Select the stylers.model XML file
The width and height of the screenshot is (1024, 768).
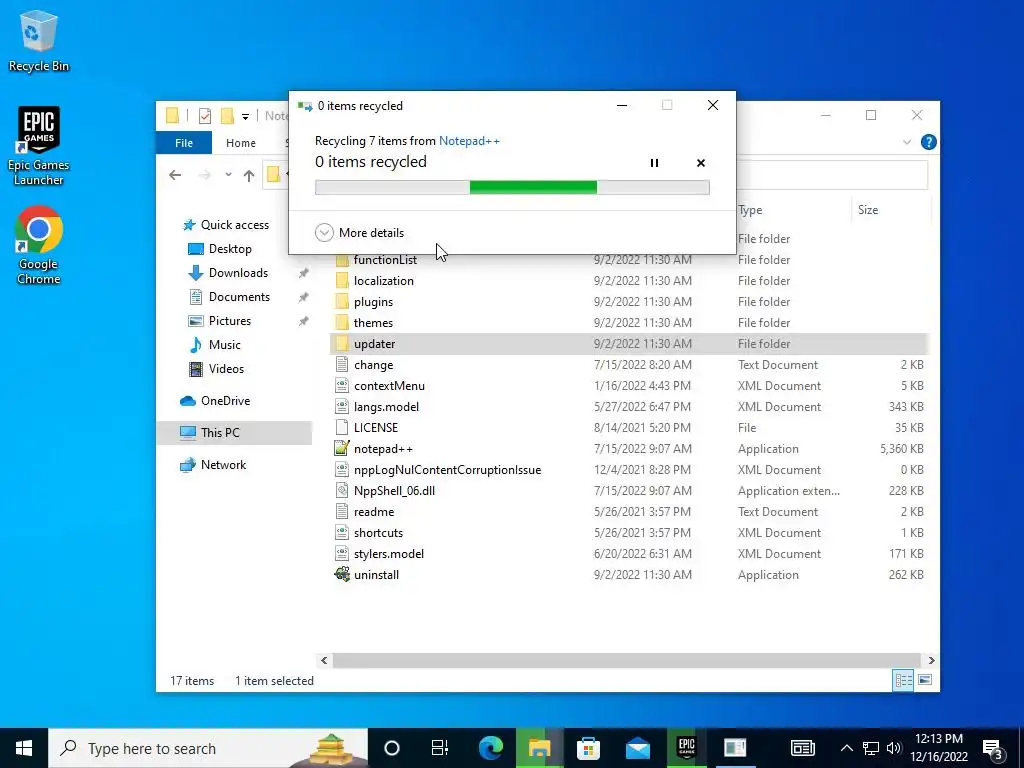389,554
